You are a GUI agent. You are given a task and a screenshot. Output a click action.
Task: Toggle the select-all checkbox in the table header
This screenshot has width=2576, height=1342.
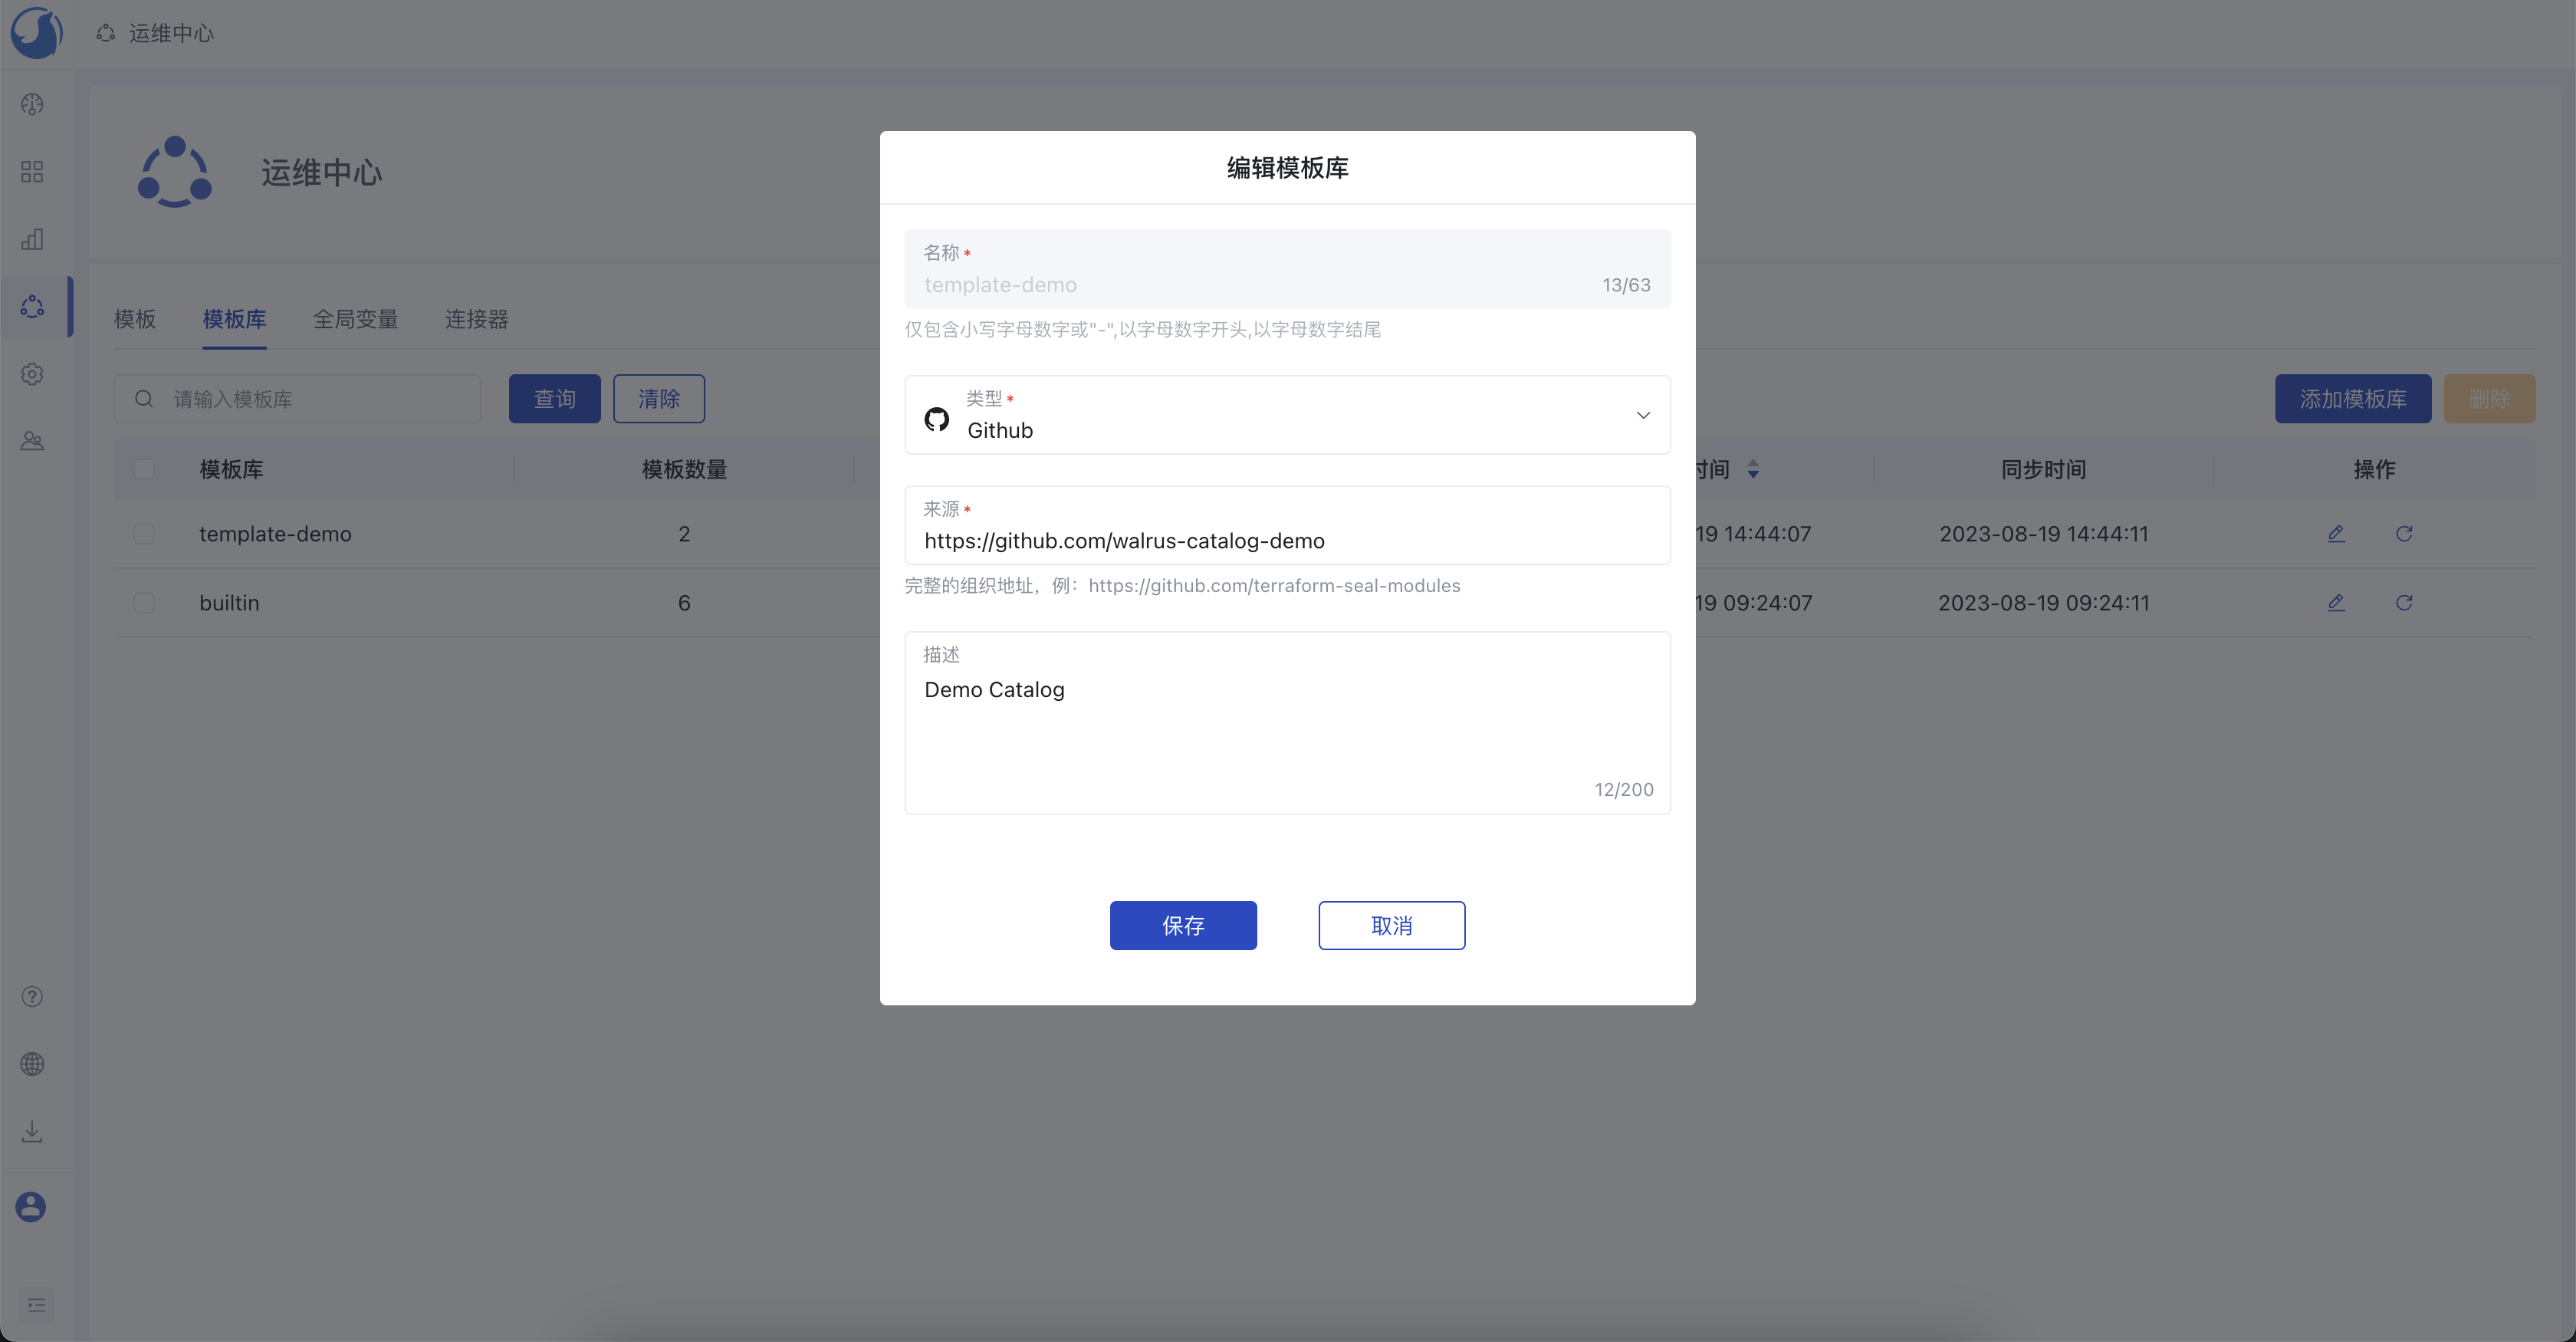coord(144,470)
